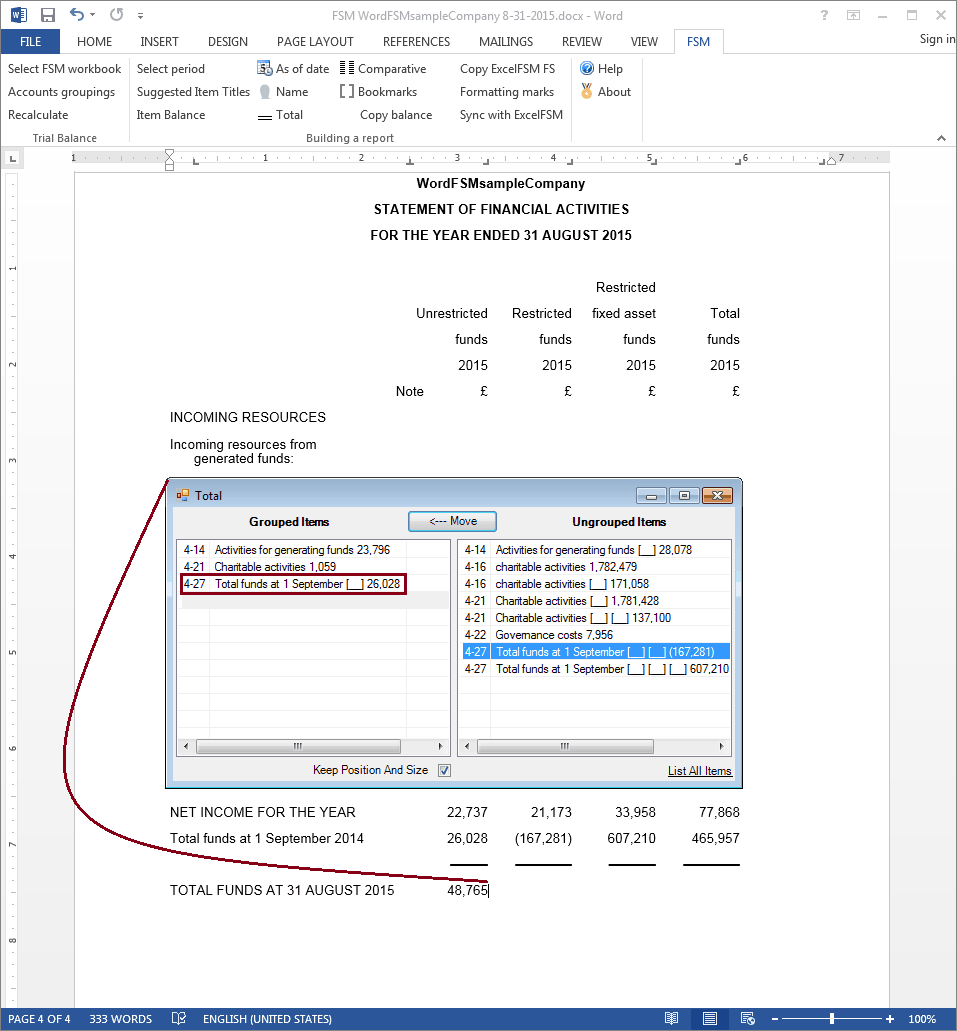The image size is (957, 1031).
Task: Open the undo history dropdown arrow
Action: point(93,14)
